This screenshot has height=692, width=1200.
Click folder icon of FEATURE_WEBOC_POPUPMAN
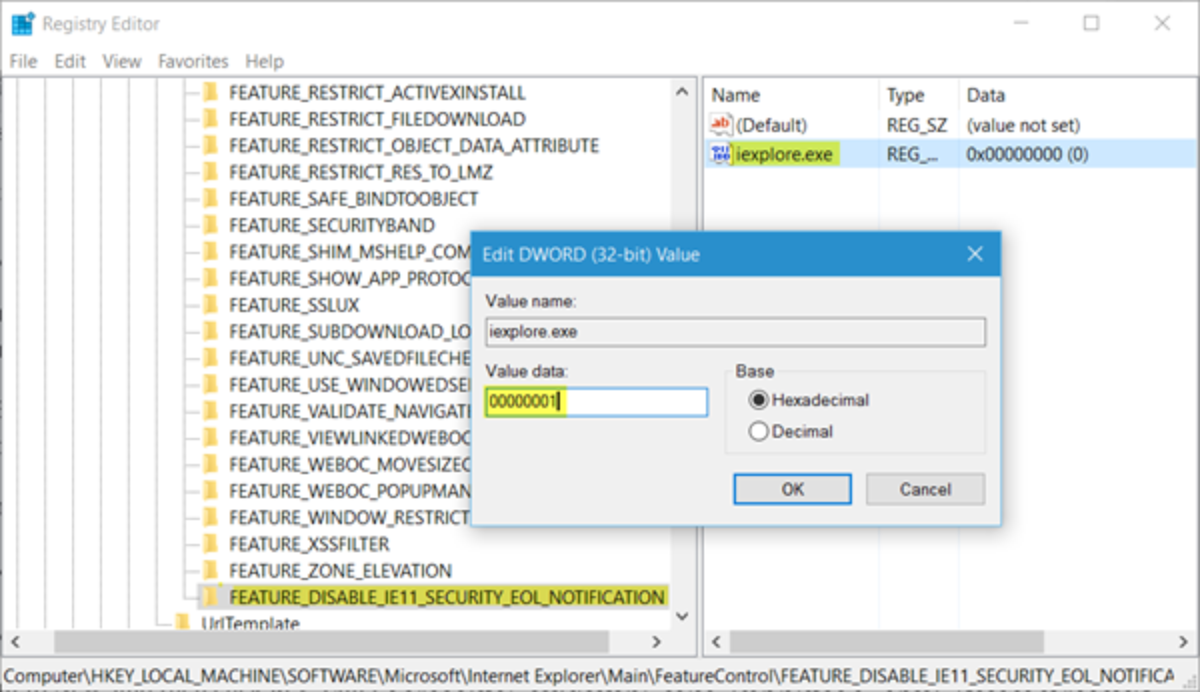210,491
